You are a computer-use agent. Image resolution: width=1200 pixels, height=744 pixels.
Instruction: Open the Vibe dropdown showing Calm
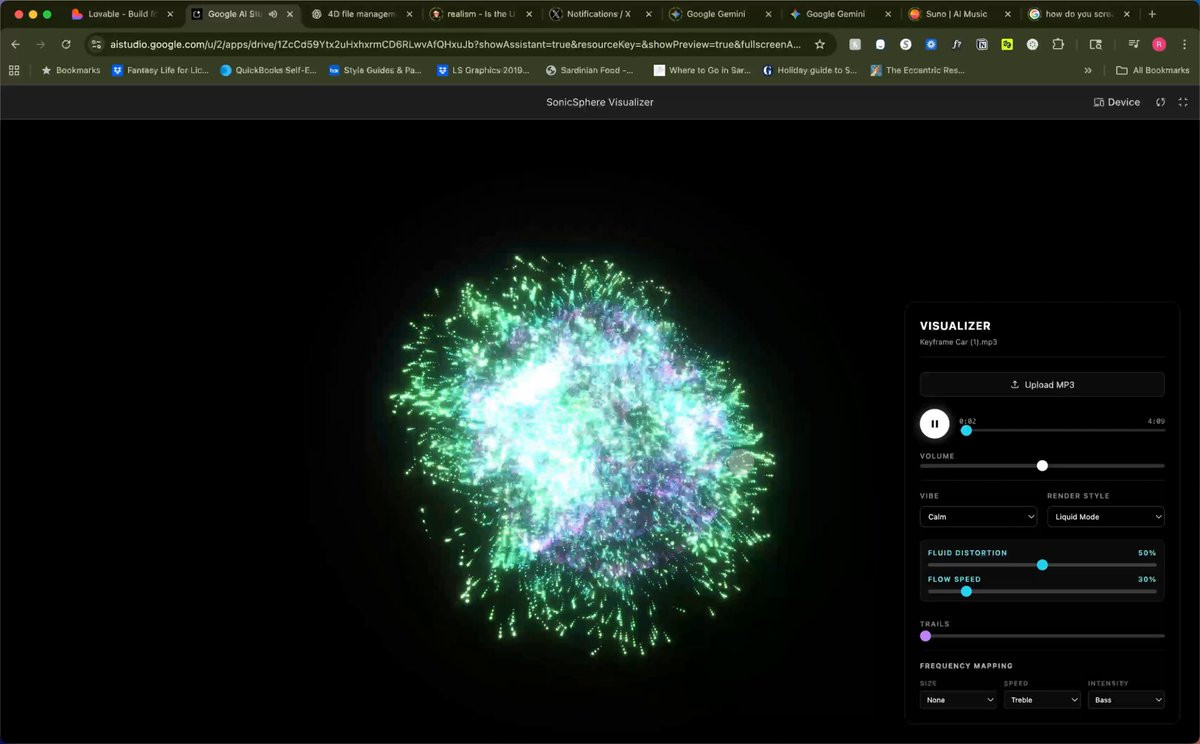978,517
